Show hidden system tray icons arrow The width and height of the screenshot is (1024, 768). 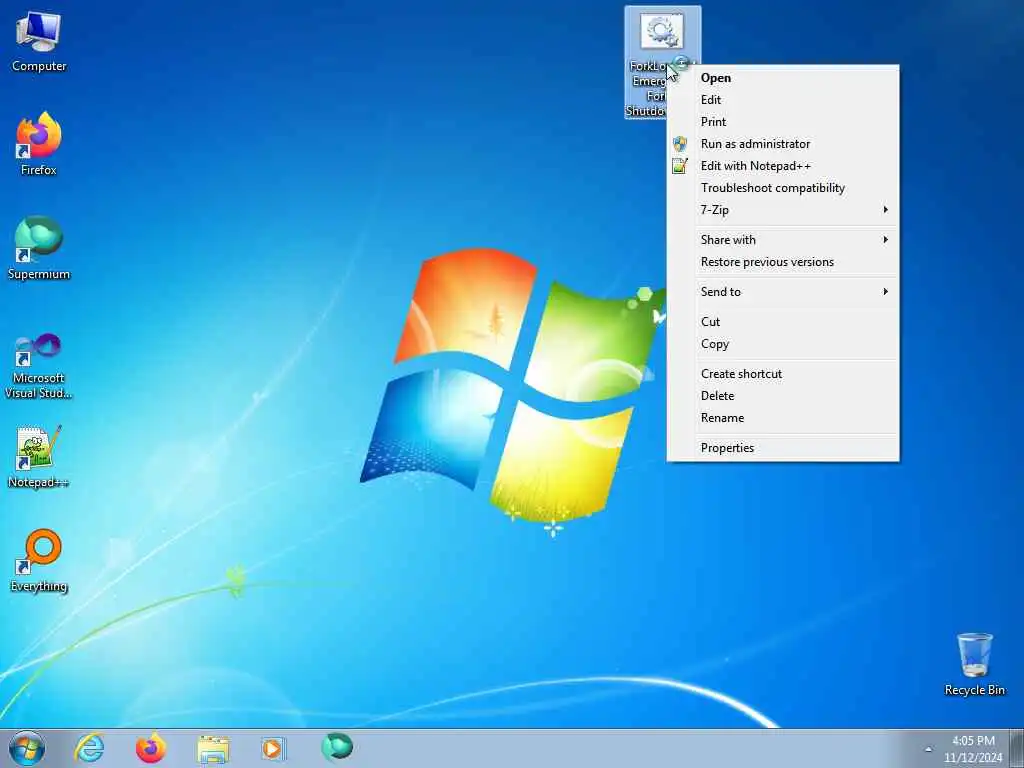pyautogui.click(x=928, y=749)
